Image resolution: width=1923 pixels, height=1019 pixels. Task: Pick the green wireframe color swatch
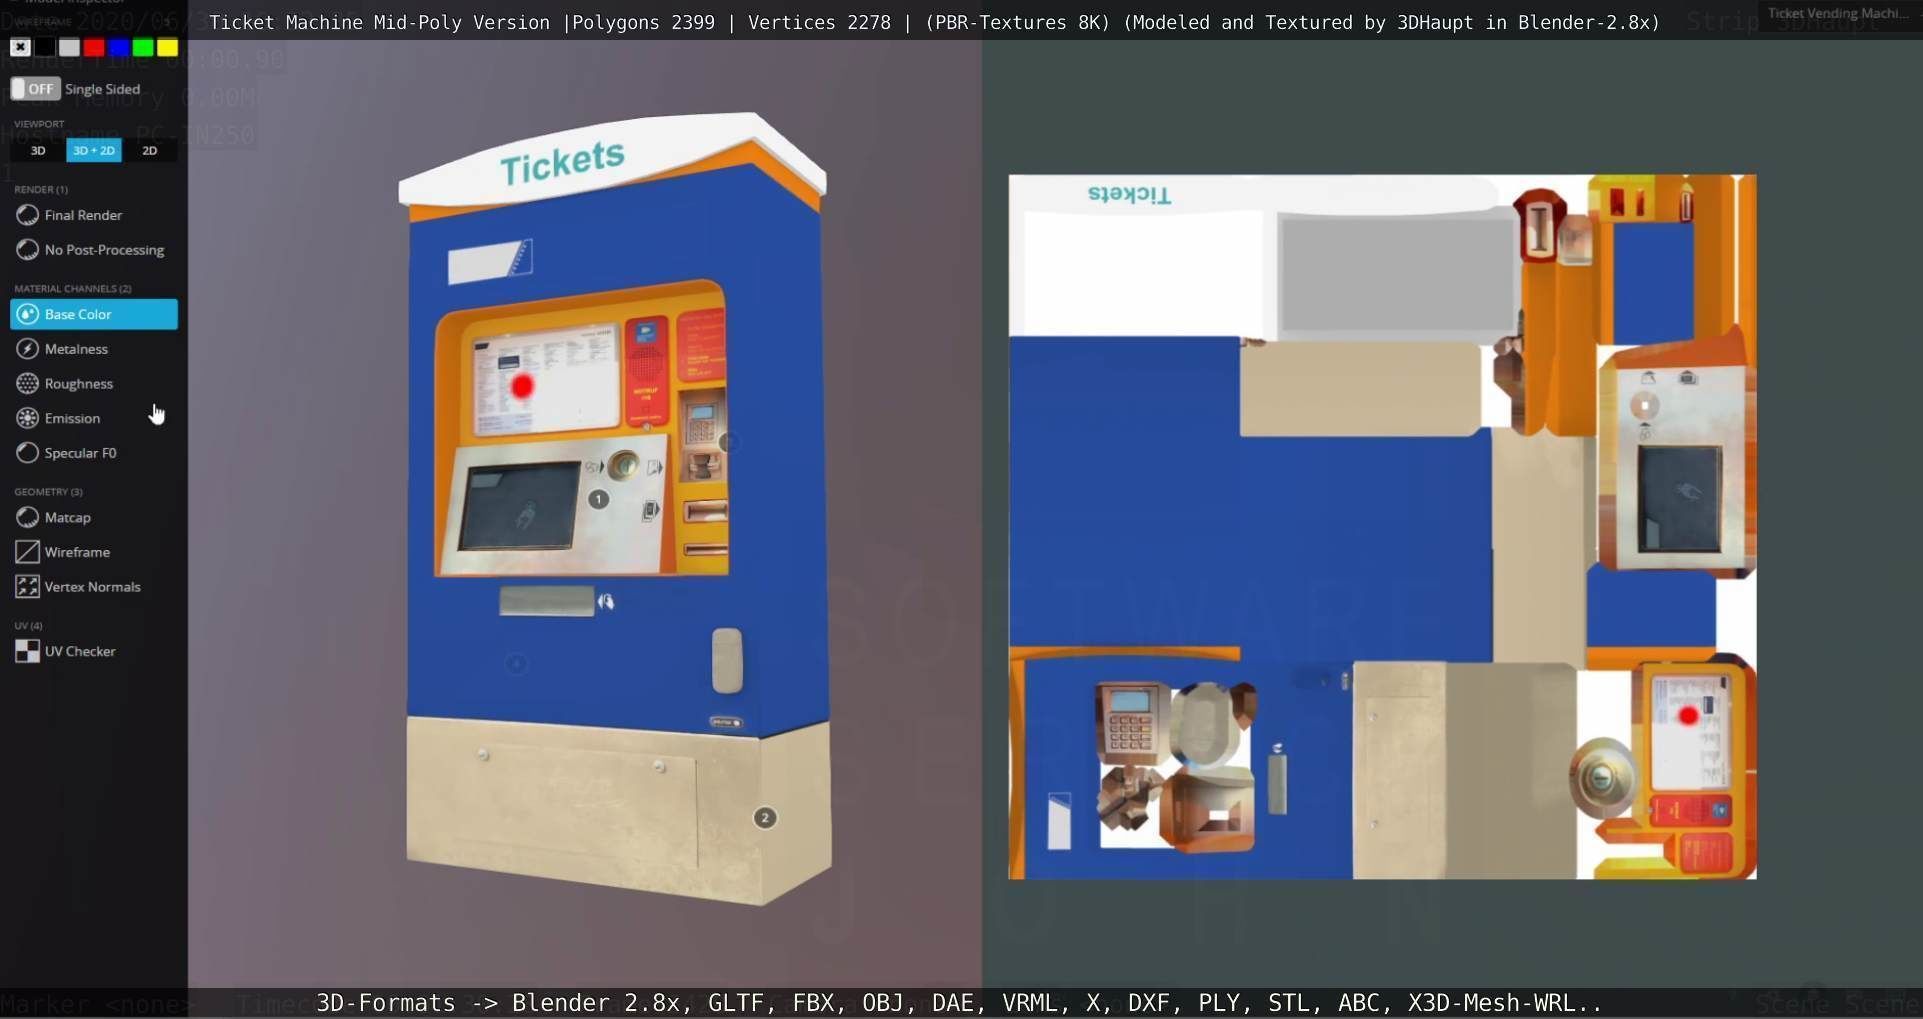pos(143,47)
